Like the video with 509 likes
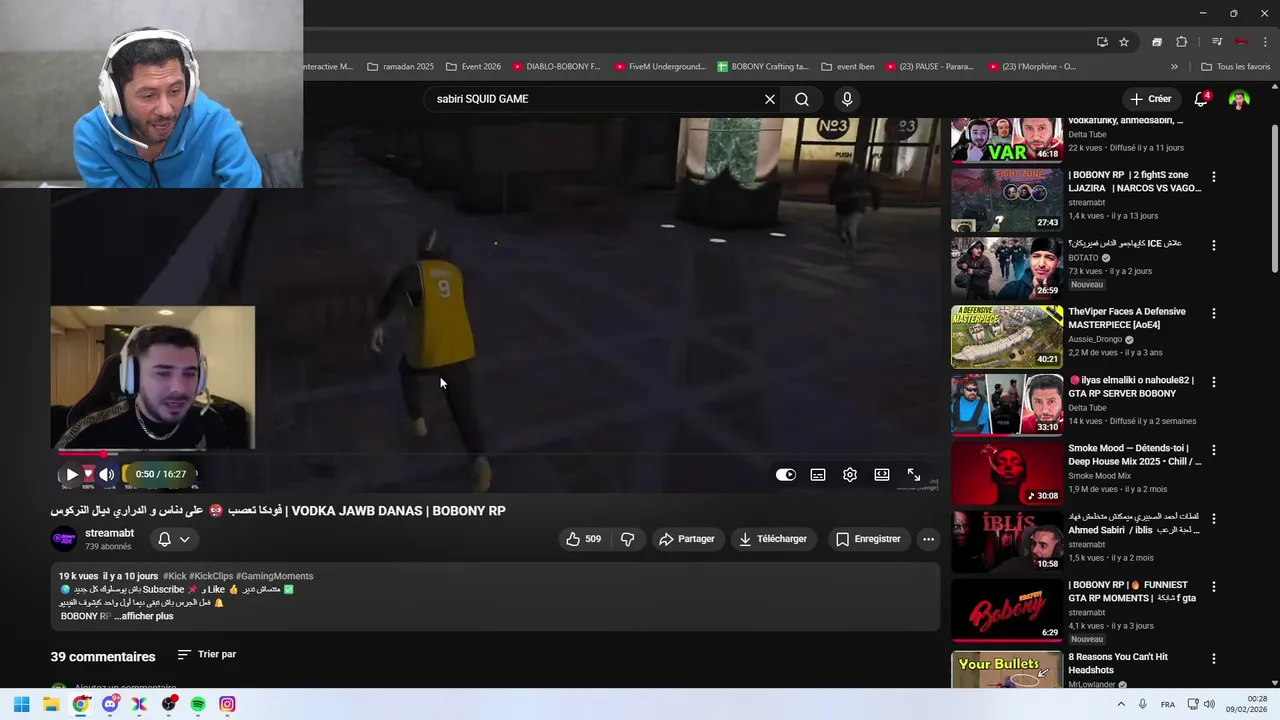 pyautogui.click(x=584, y=539)
